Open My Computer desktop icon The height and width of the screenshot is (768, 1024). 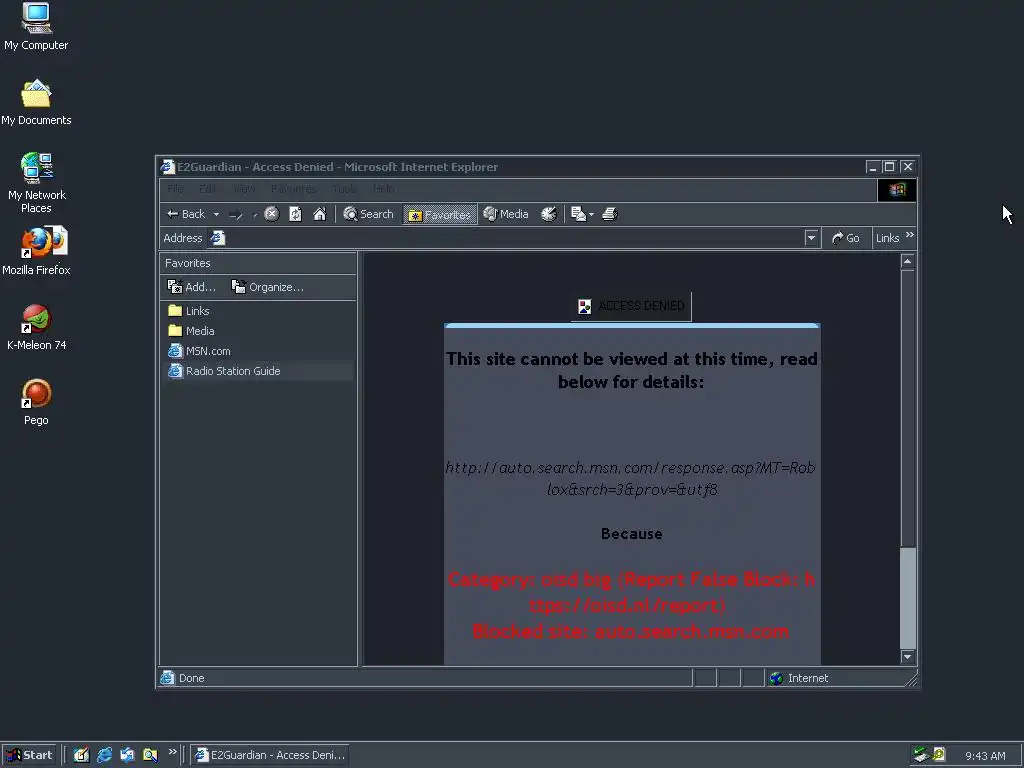point(36,26)
